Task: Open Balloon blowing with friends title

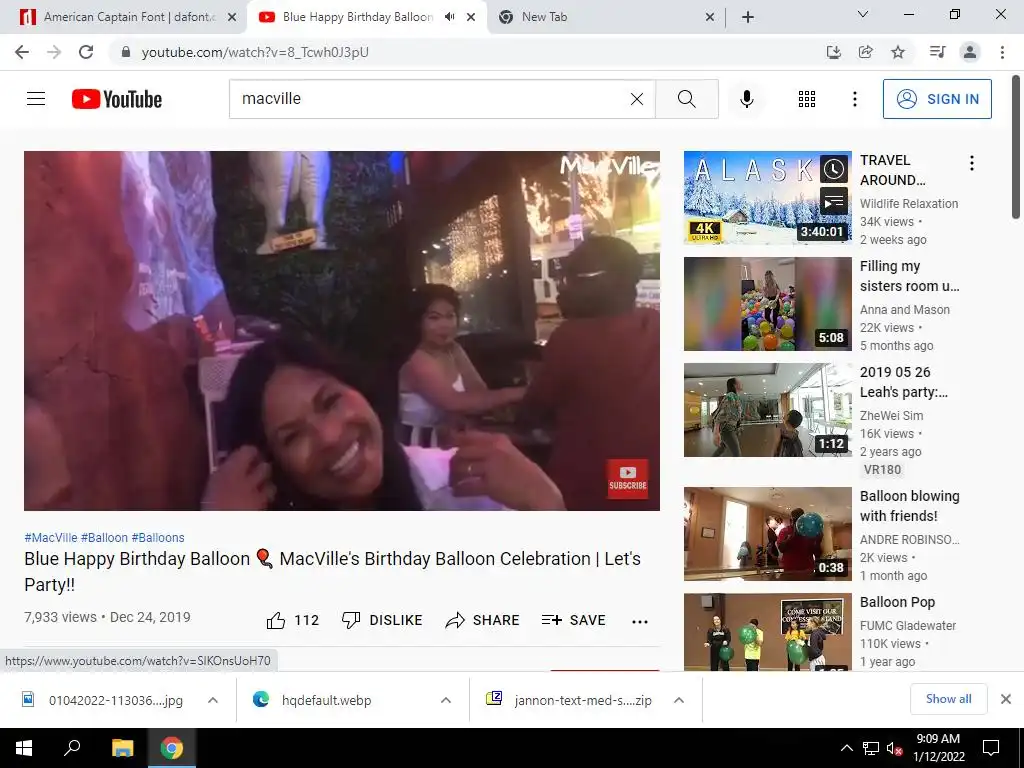Action: pos(910,506)
